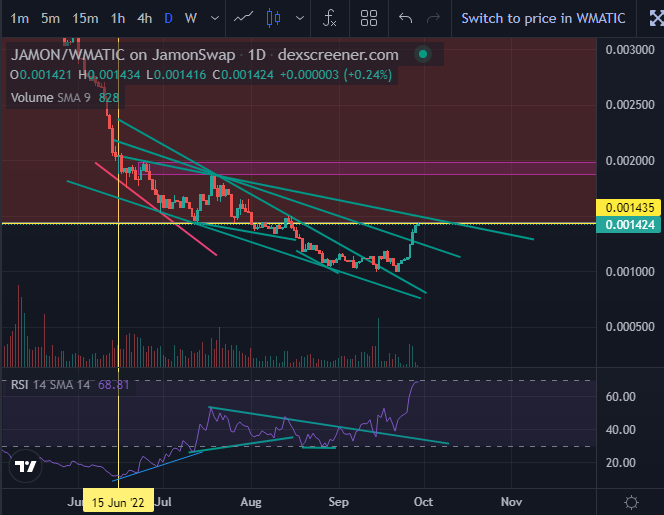Click the JAMON/WMATIC symbol title
The height and width of the screenshot is (515, 664).
pos(123,55)
